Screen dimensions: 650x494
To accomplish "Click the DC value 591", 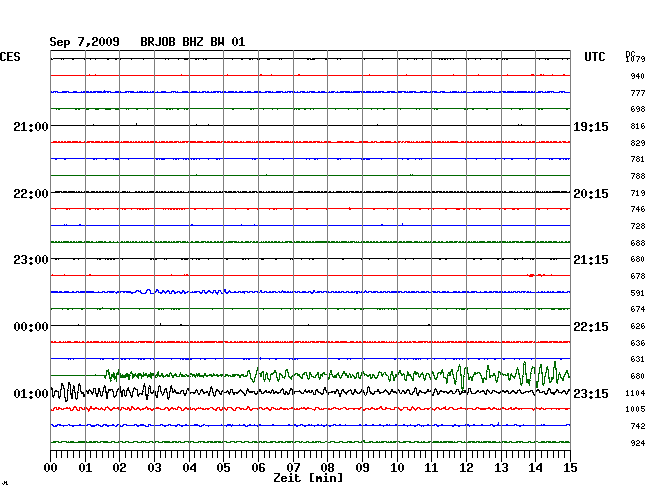I will coord(638,293).
